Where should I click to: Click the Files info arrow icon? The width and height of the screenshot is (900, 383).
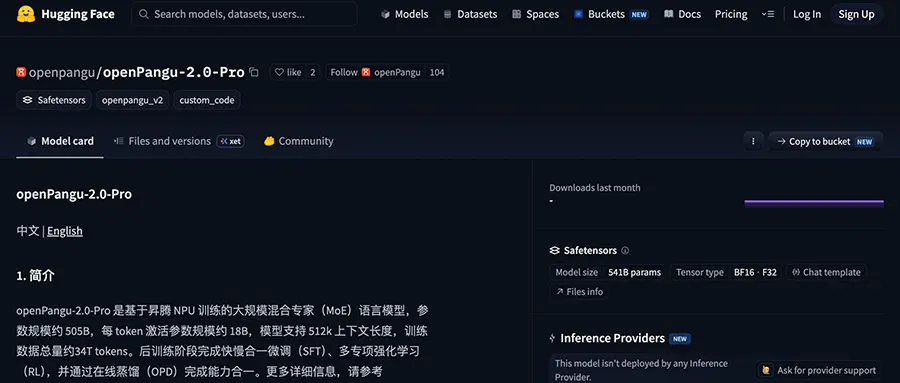click(x=559, y=292)
